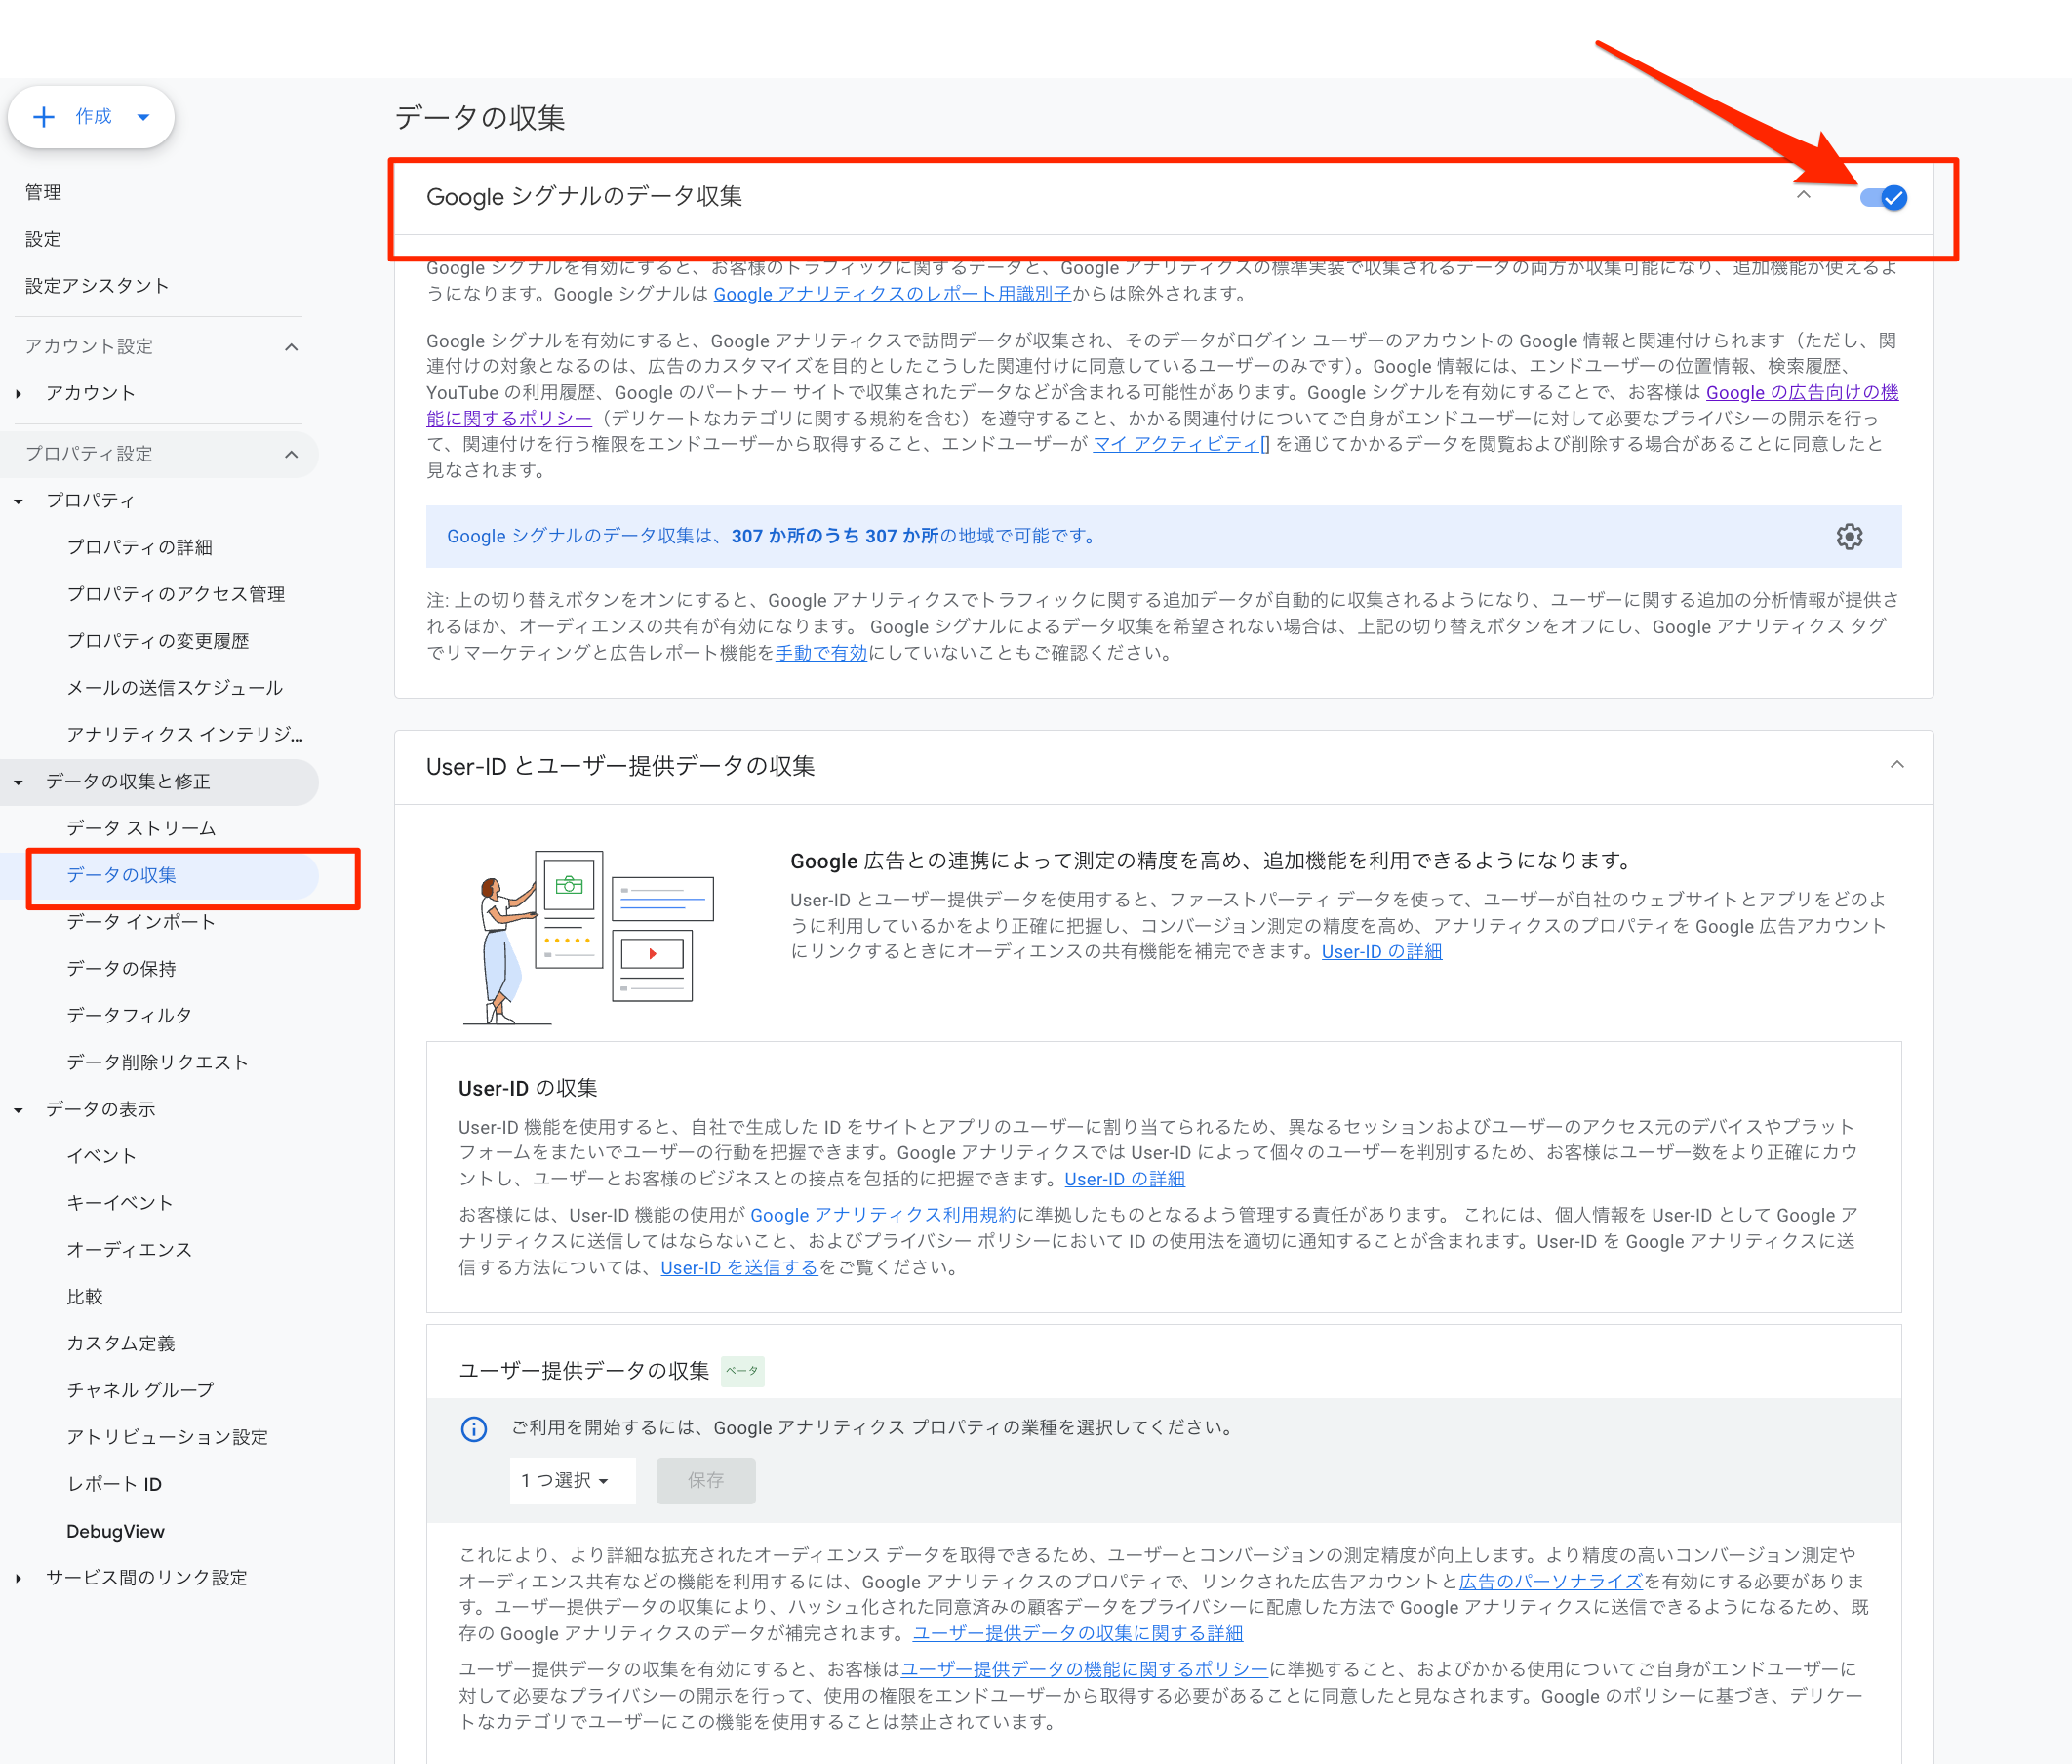The image size is (2072, 1764).
Task: Click the ベータ badge beside ユーザー提供データの収集
Action: pyautogui.click(x=743, y=1371)
